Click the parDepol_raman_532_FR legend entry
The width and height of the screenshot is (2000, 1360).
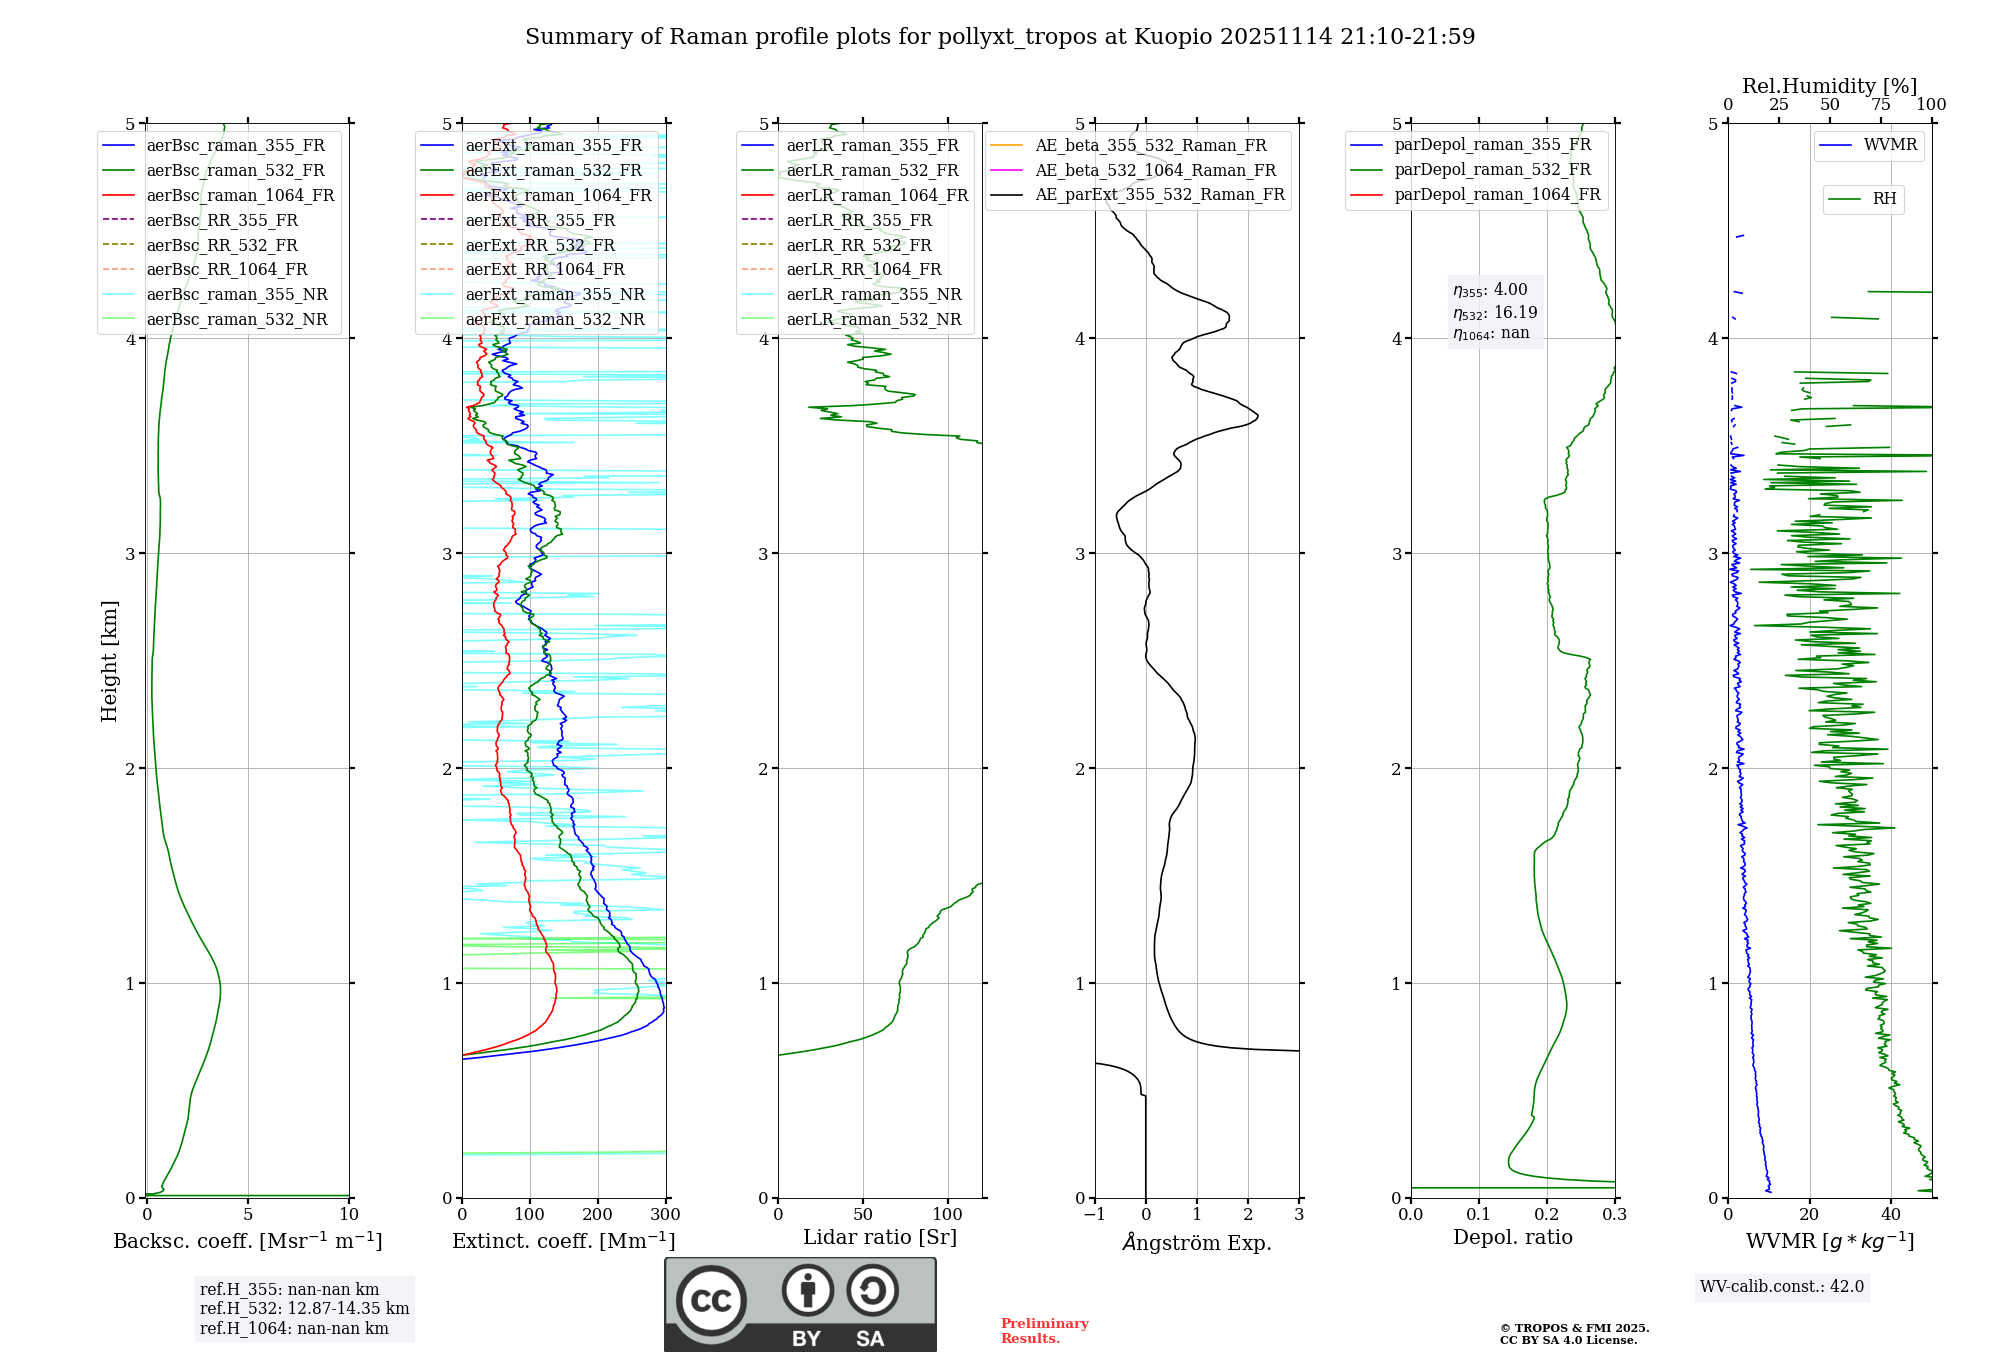pos(1492,170)
